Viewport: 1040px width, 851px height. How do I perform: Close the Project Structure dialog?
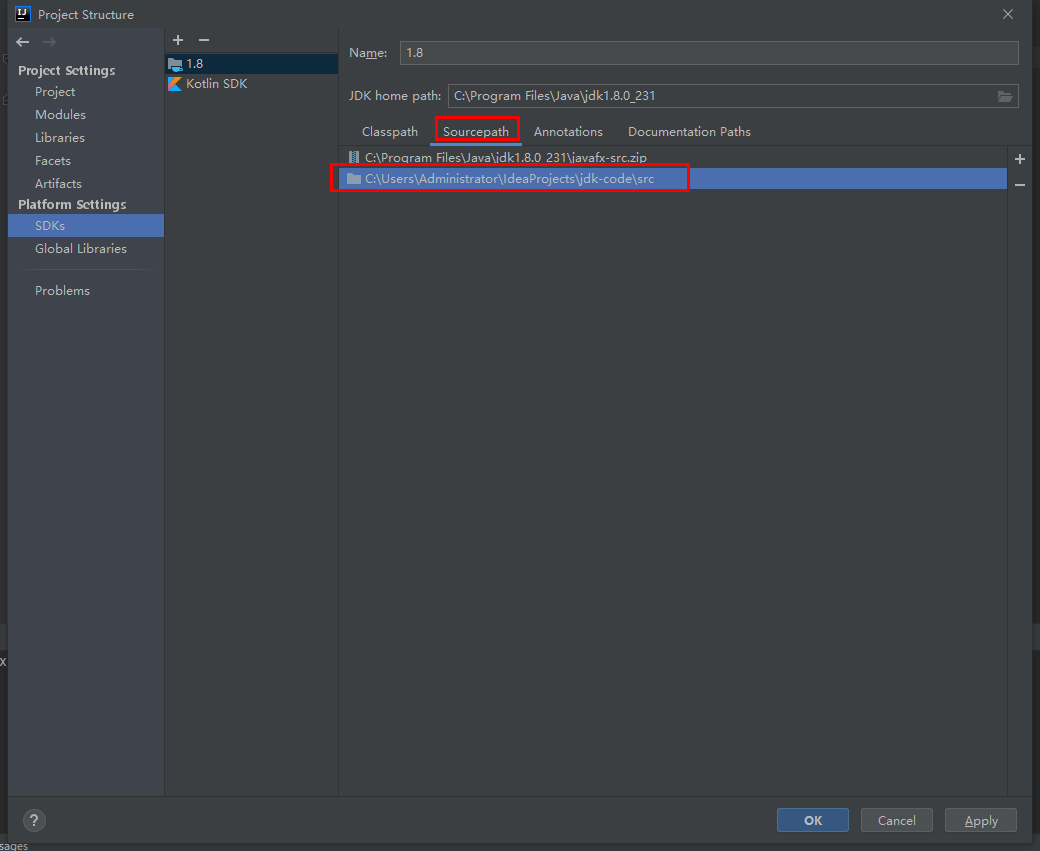pyautogui.click(x=1008, y=14)
